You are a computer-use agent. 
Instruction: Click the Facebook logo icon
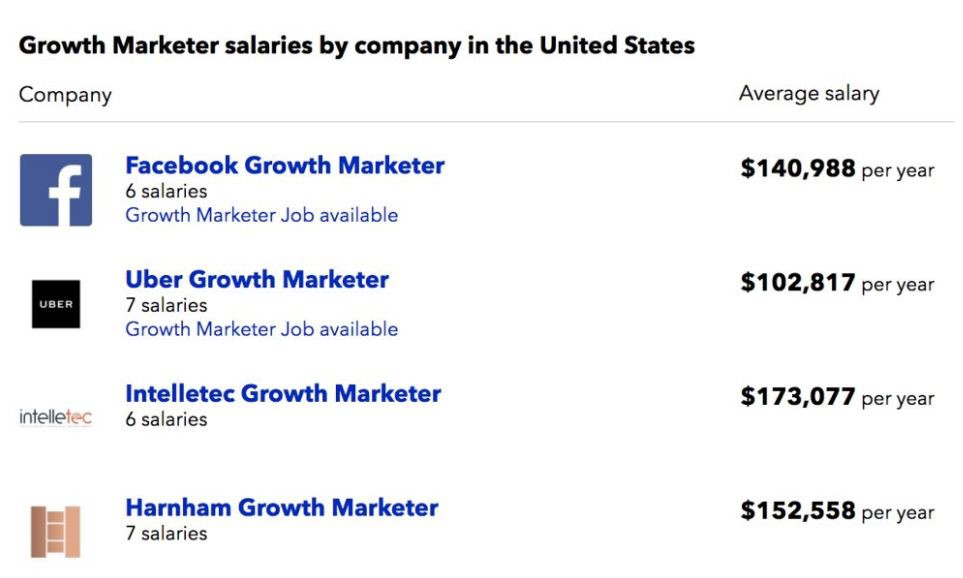pyautogui.click(x=56, y=190)
